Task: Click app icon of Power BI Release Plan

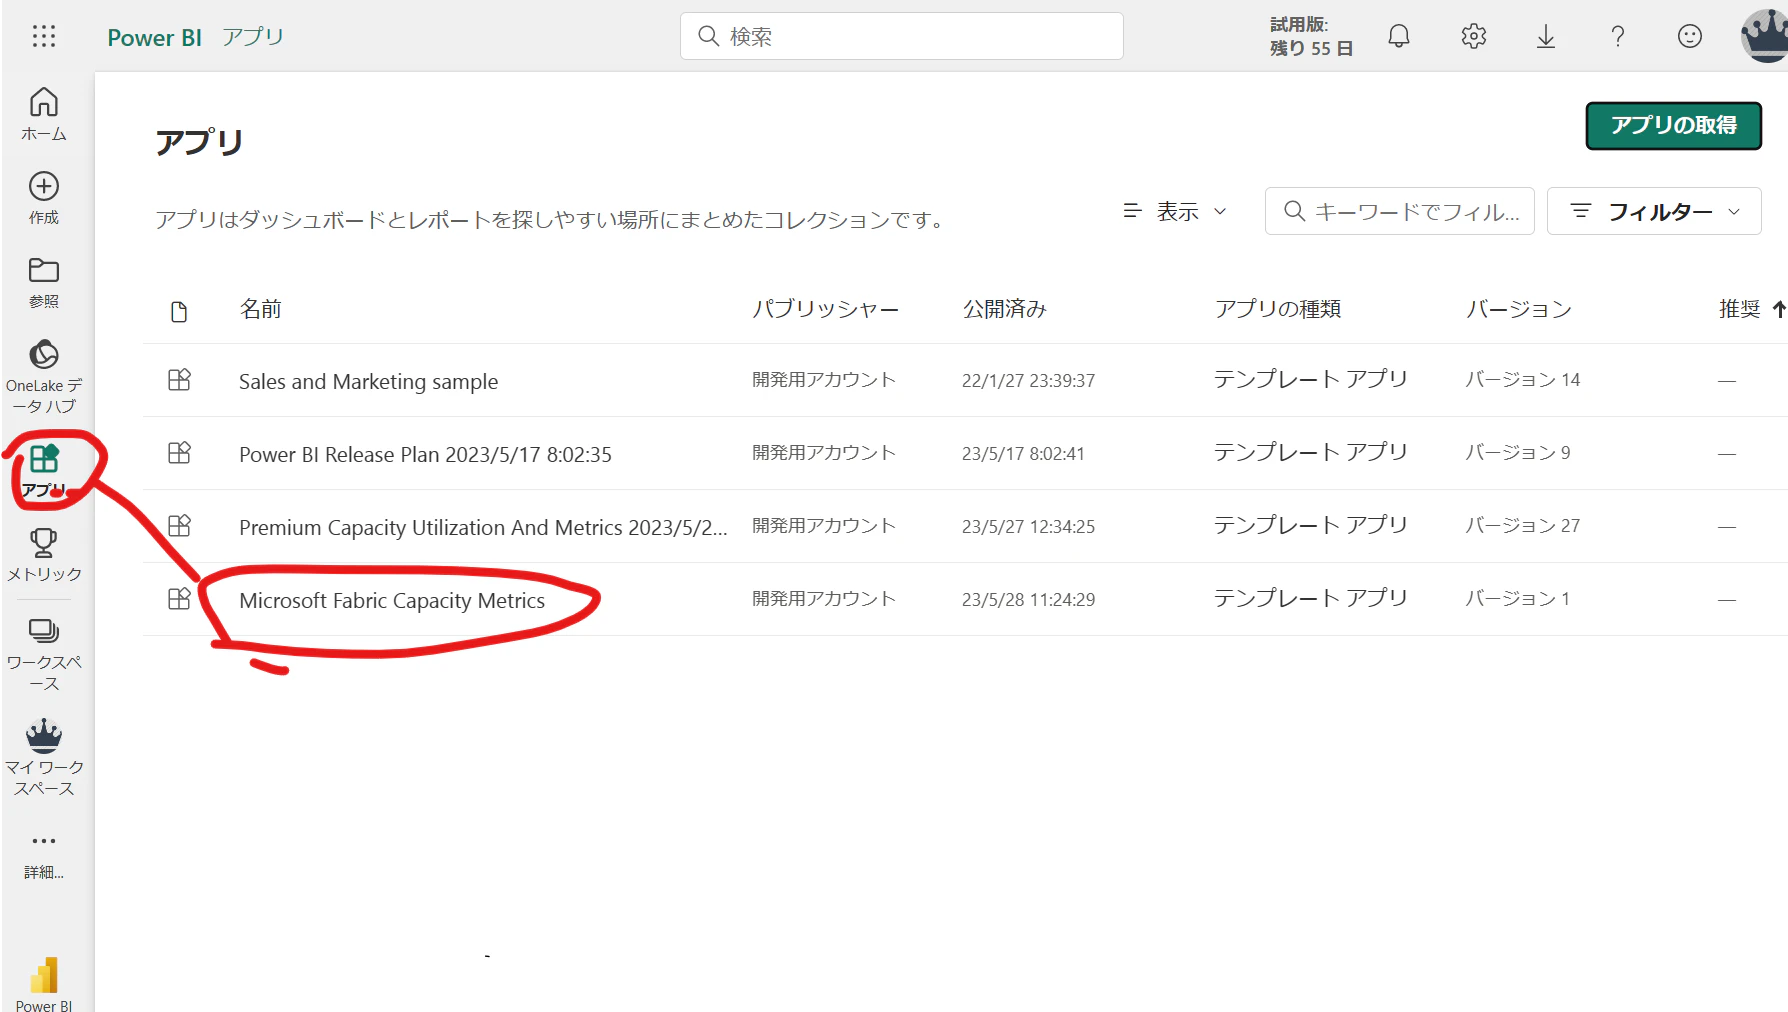Action: click(x=179, y=453)
